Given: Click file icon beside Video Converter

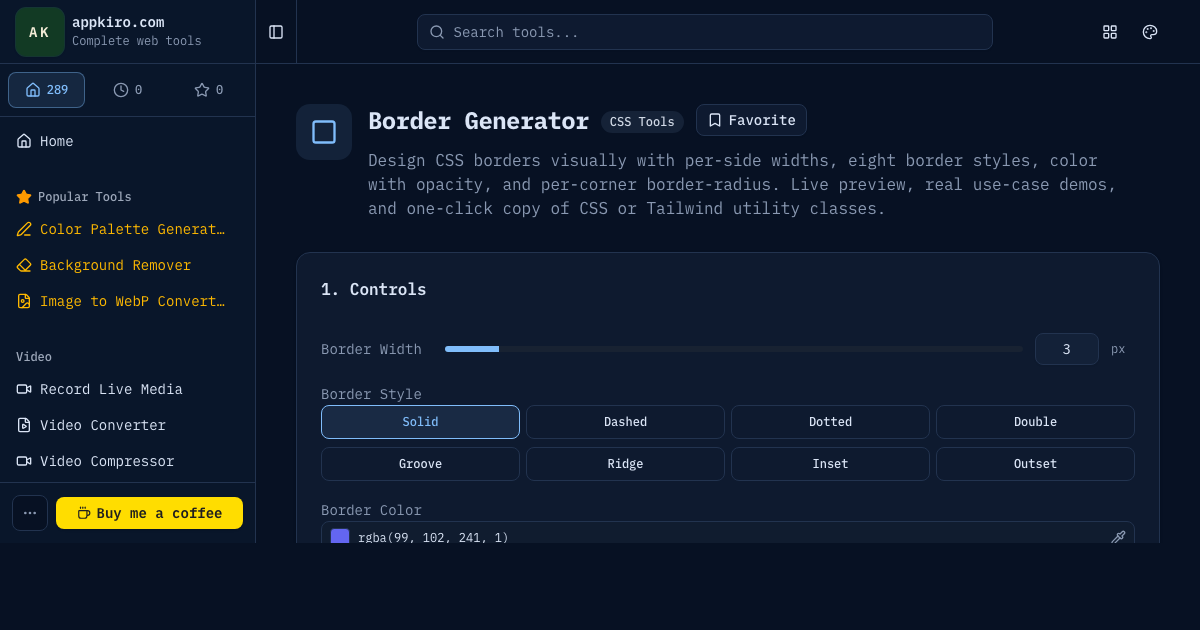Looking at the screenshot, I should (24, 425).
